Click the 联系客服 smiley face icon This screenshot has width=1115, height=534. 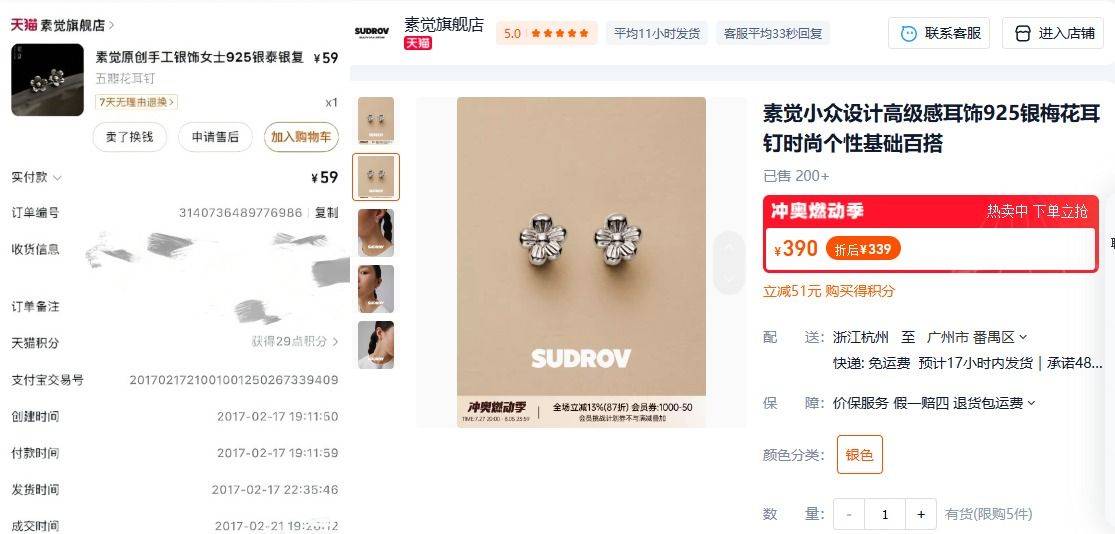pyautogui.click(x=908, y=33)
